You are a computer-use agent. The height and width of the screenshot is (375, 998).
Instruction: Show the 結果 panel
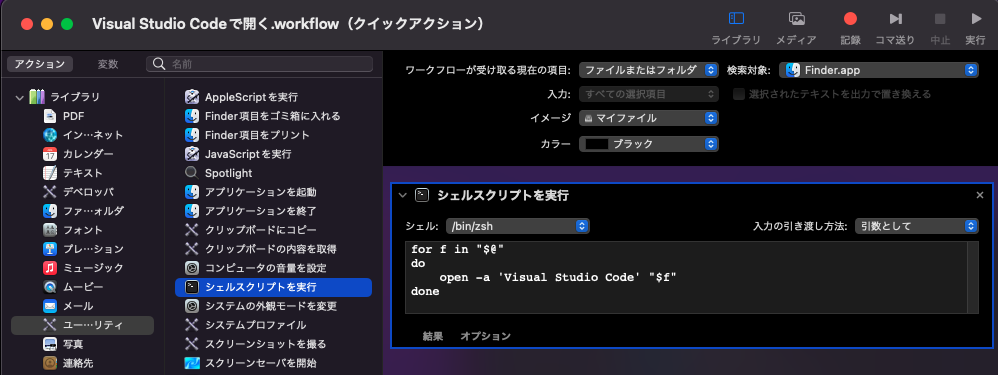click(433, 336)
